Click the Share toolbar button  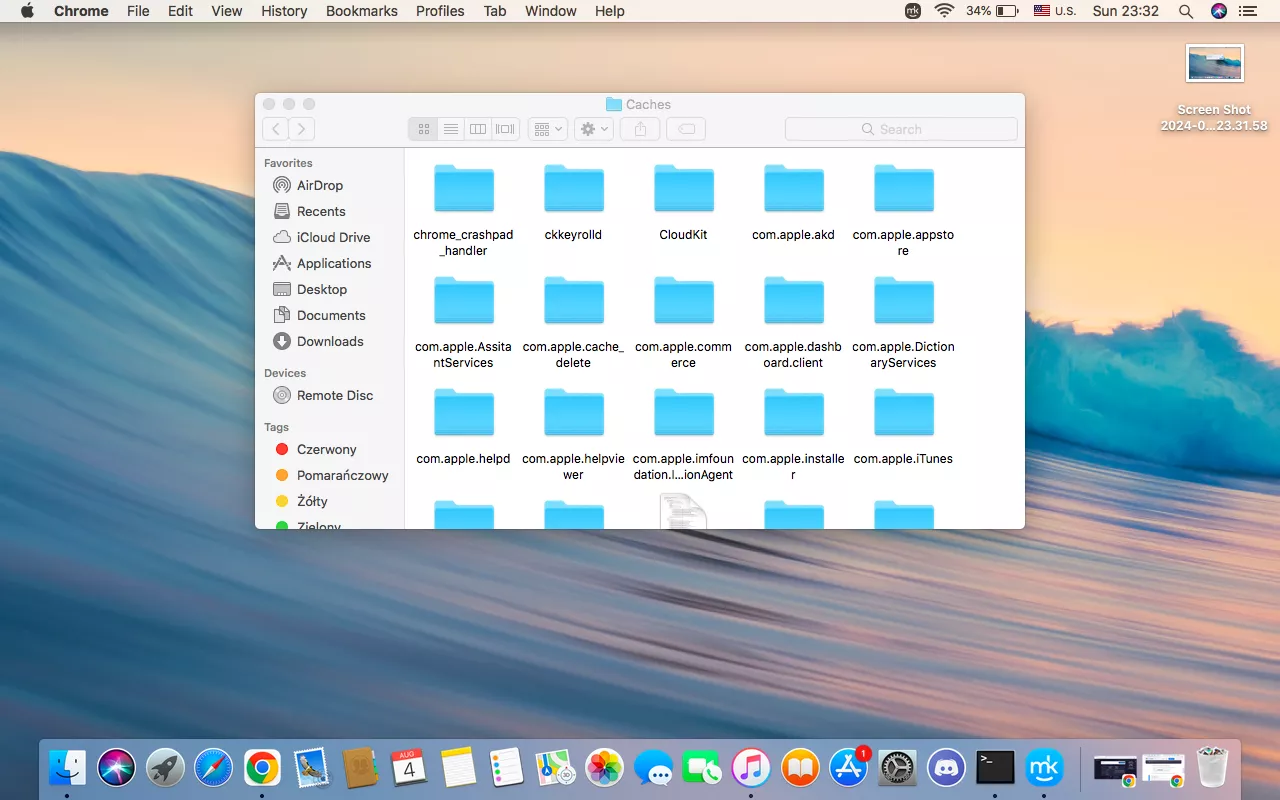(x=640, y=129)
